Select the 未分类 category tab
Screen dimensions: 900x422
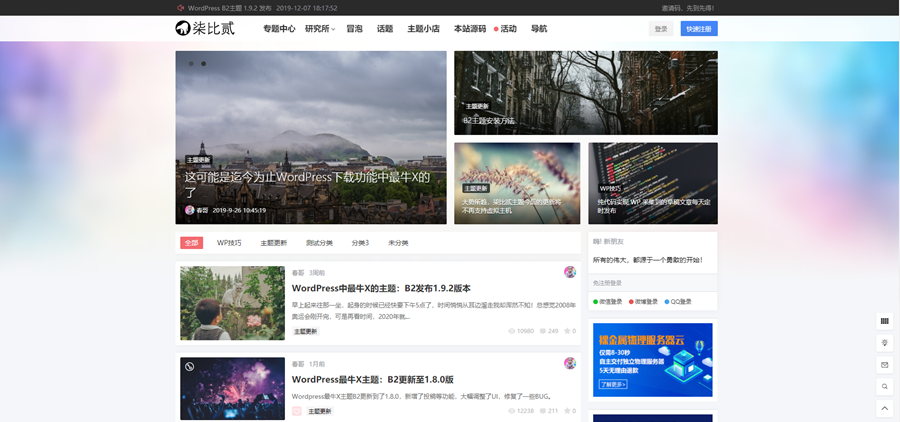(x=398, y=243)
